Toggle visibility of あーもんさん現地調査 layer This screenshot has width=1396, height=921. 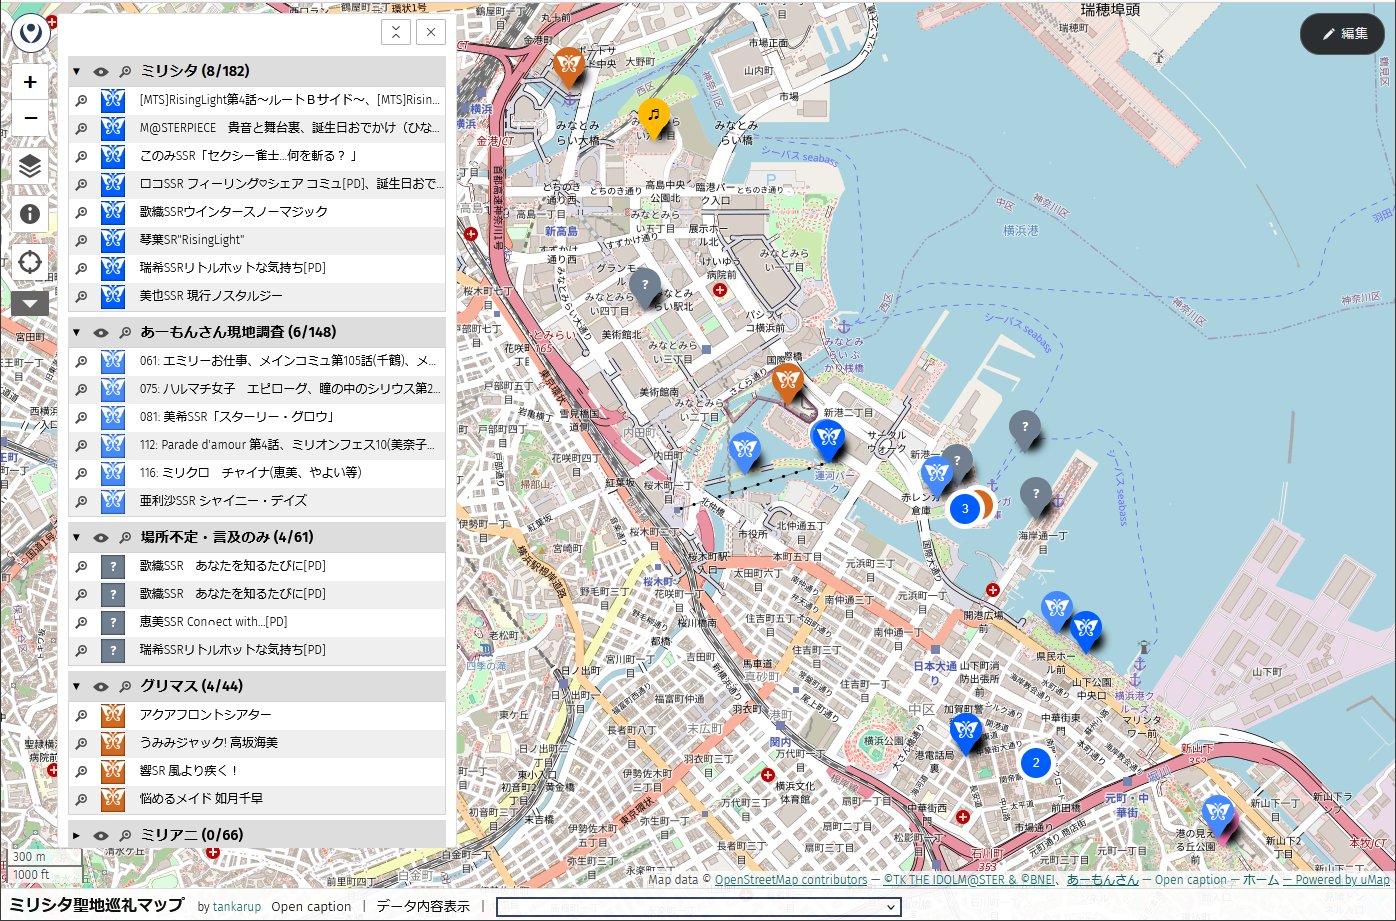tap(100, 332)
